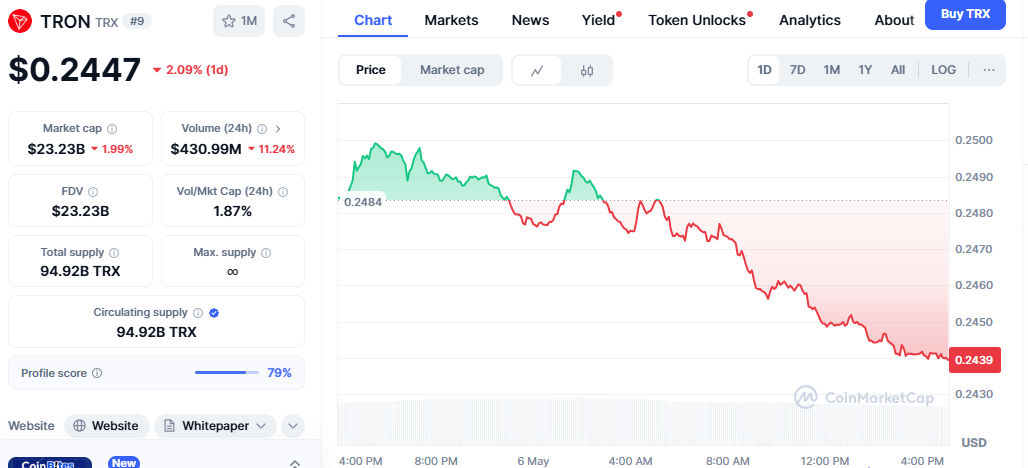Click the star watchlist 1M button
The height and width of the screenshot is (468, 1028).
click(x=239, y=21)
